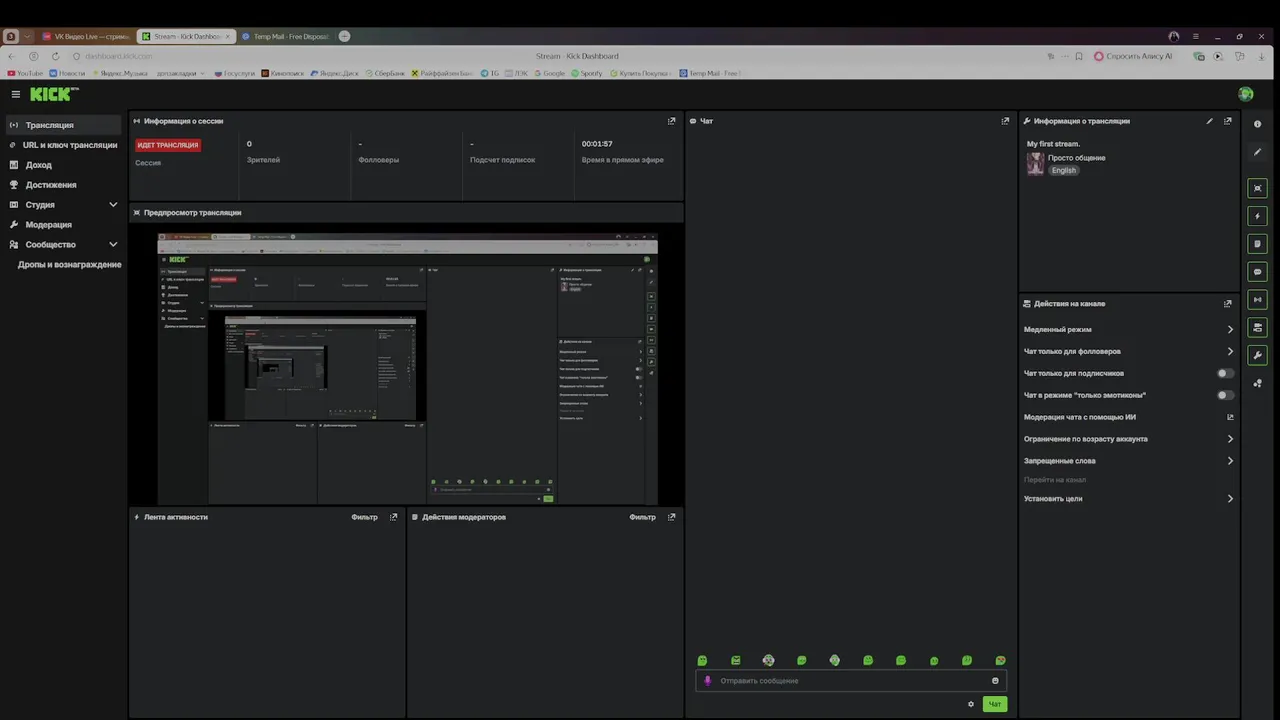Click the bottom dots icon in the right rail
The height and width of the screenshot is (720, 1280).
[x=1258, y=383]
